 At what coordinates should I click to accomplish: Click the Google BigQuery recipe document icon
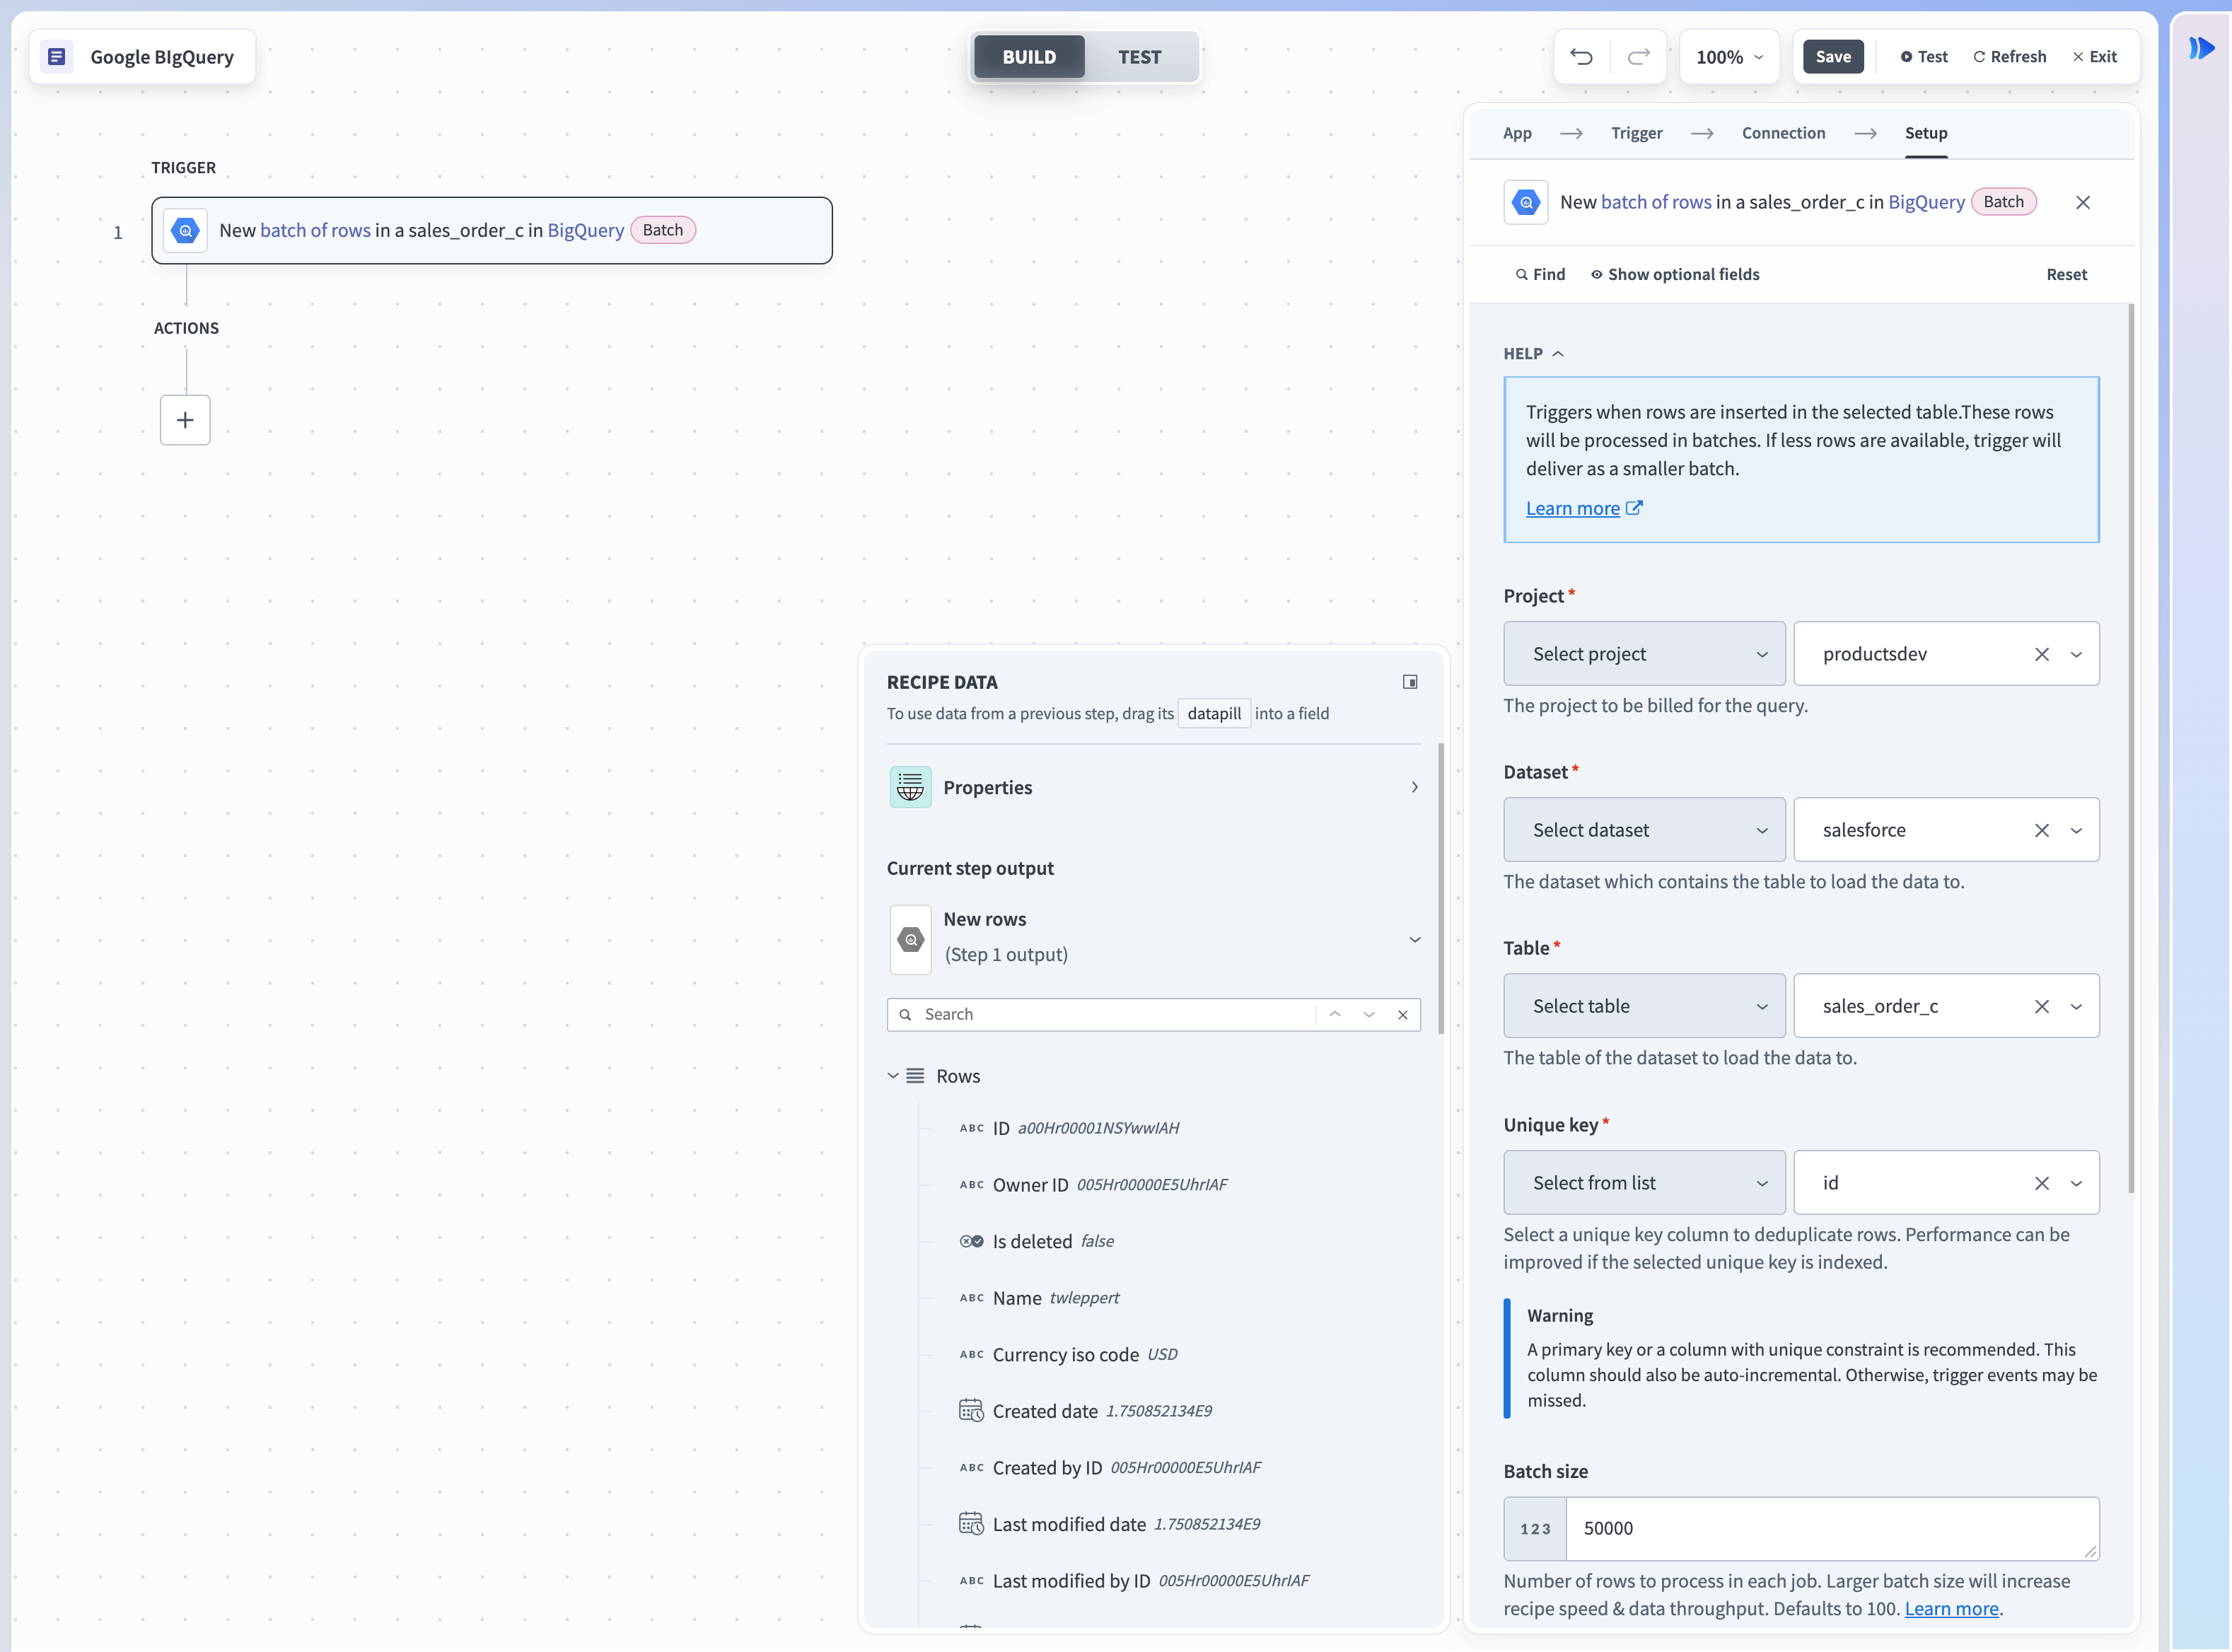coord(57,57)
